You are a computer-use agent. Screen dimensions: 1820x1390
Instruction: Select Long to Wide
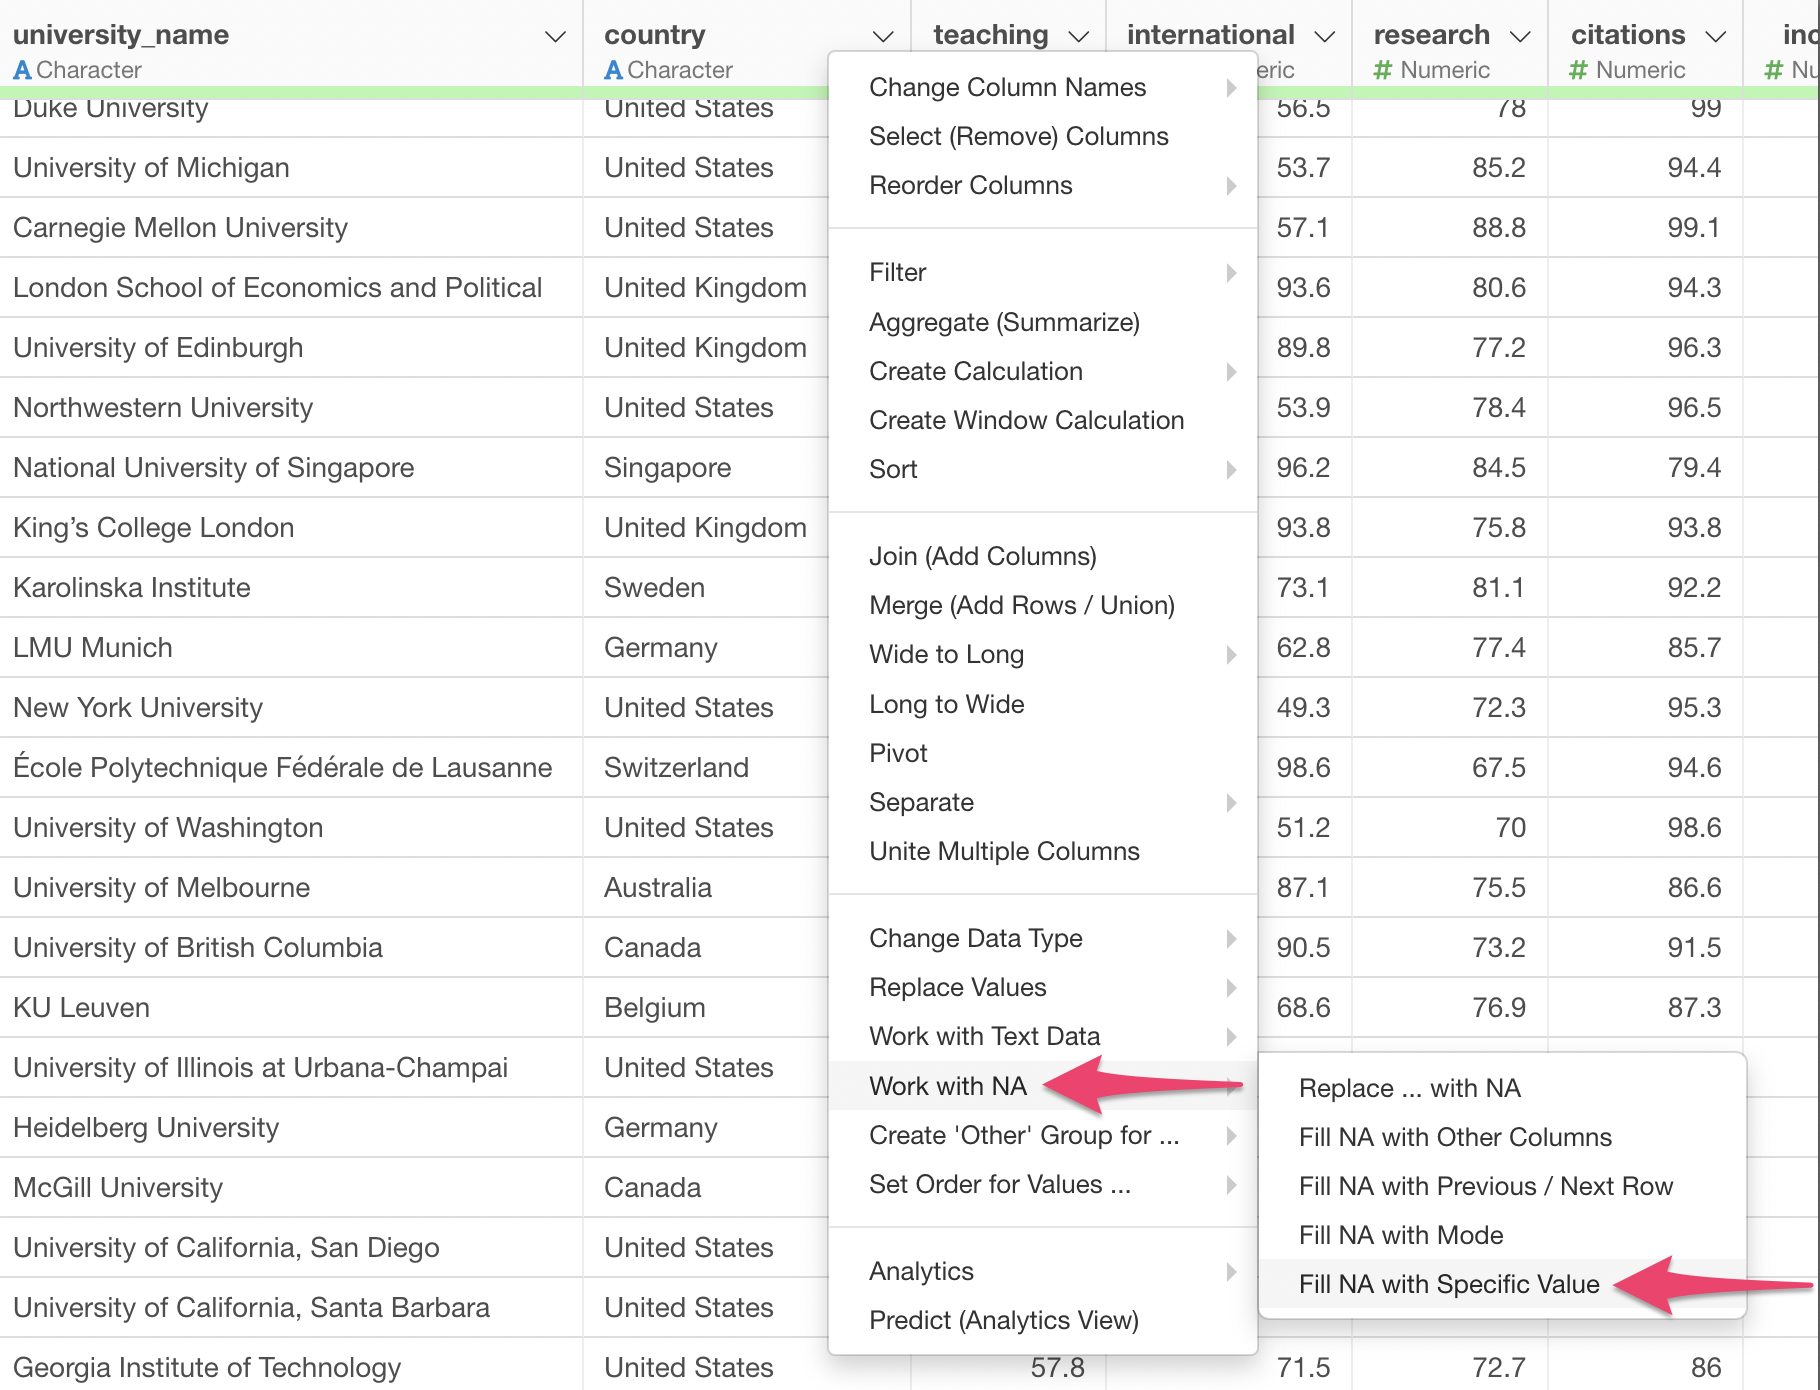(1043, 704)
